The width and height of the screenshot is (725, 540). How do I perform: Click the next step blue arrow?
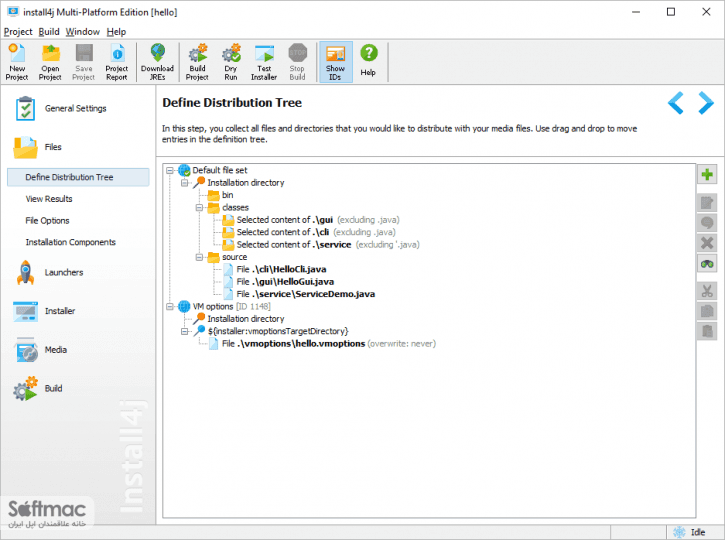706,103
